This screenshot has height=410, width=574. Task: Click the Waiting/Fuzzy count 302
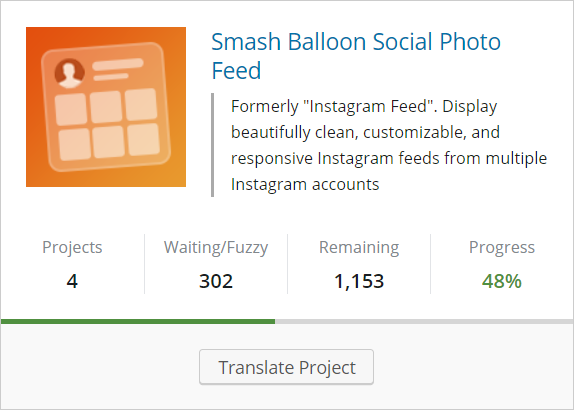click(x=216, y=281)
